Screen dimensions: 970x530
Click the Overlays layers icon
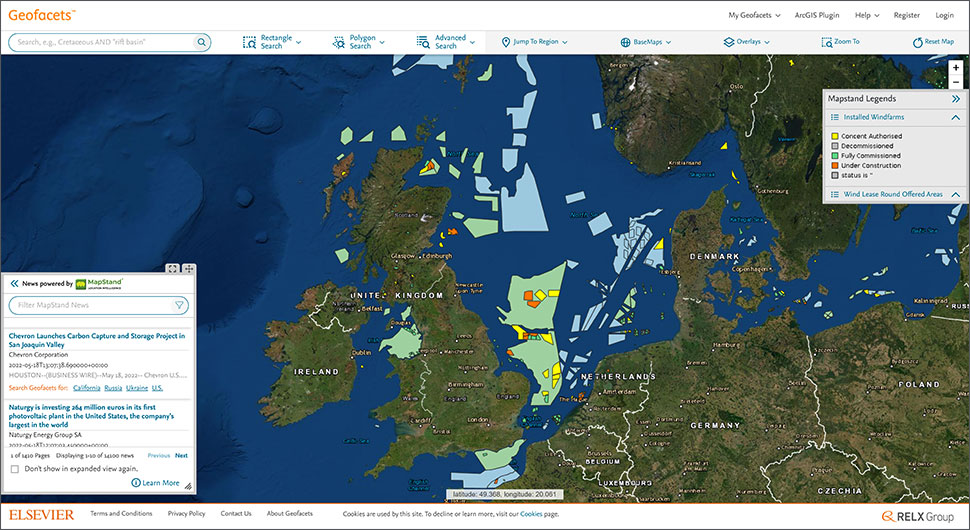[x=729, y=42]
